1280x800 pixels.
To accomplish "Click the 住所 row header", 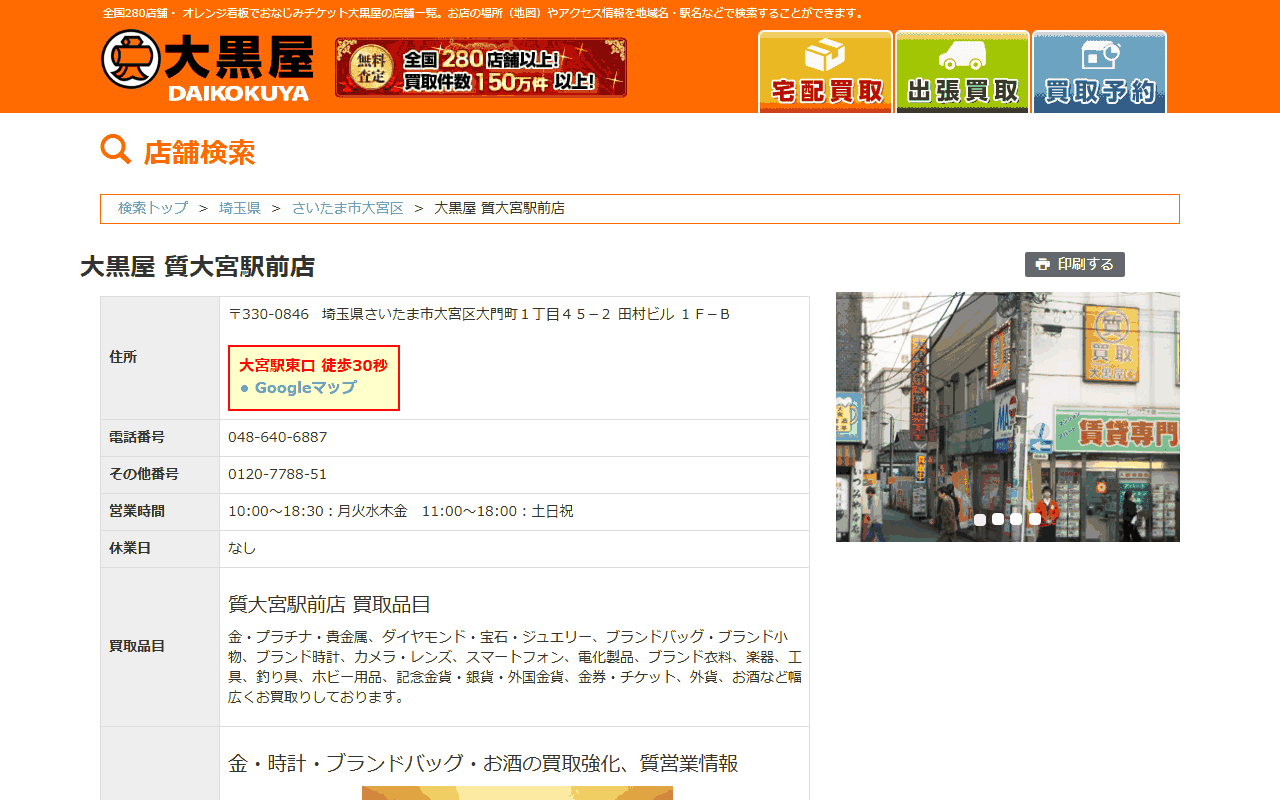I will pos(160,357).
